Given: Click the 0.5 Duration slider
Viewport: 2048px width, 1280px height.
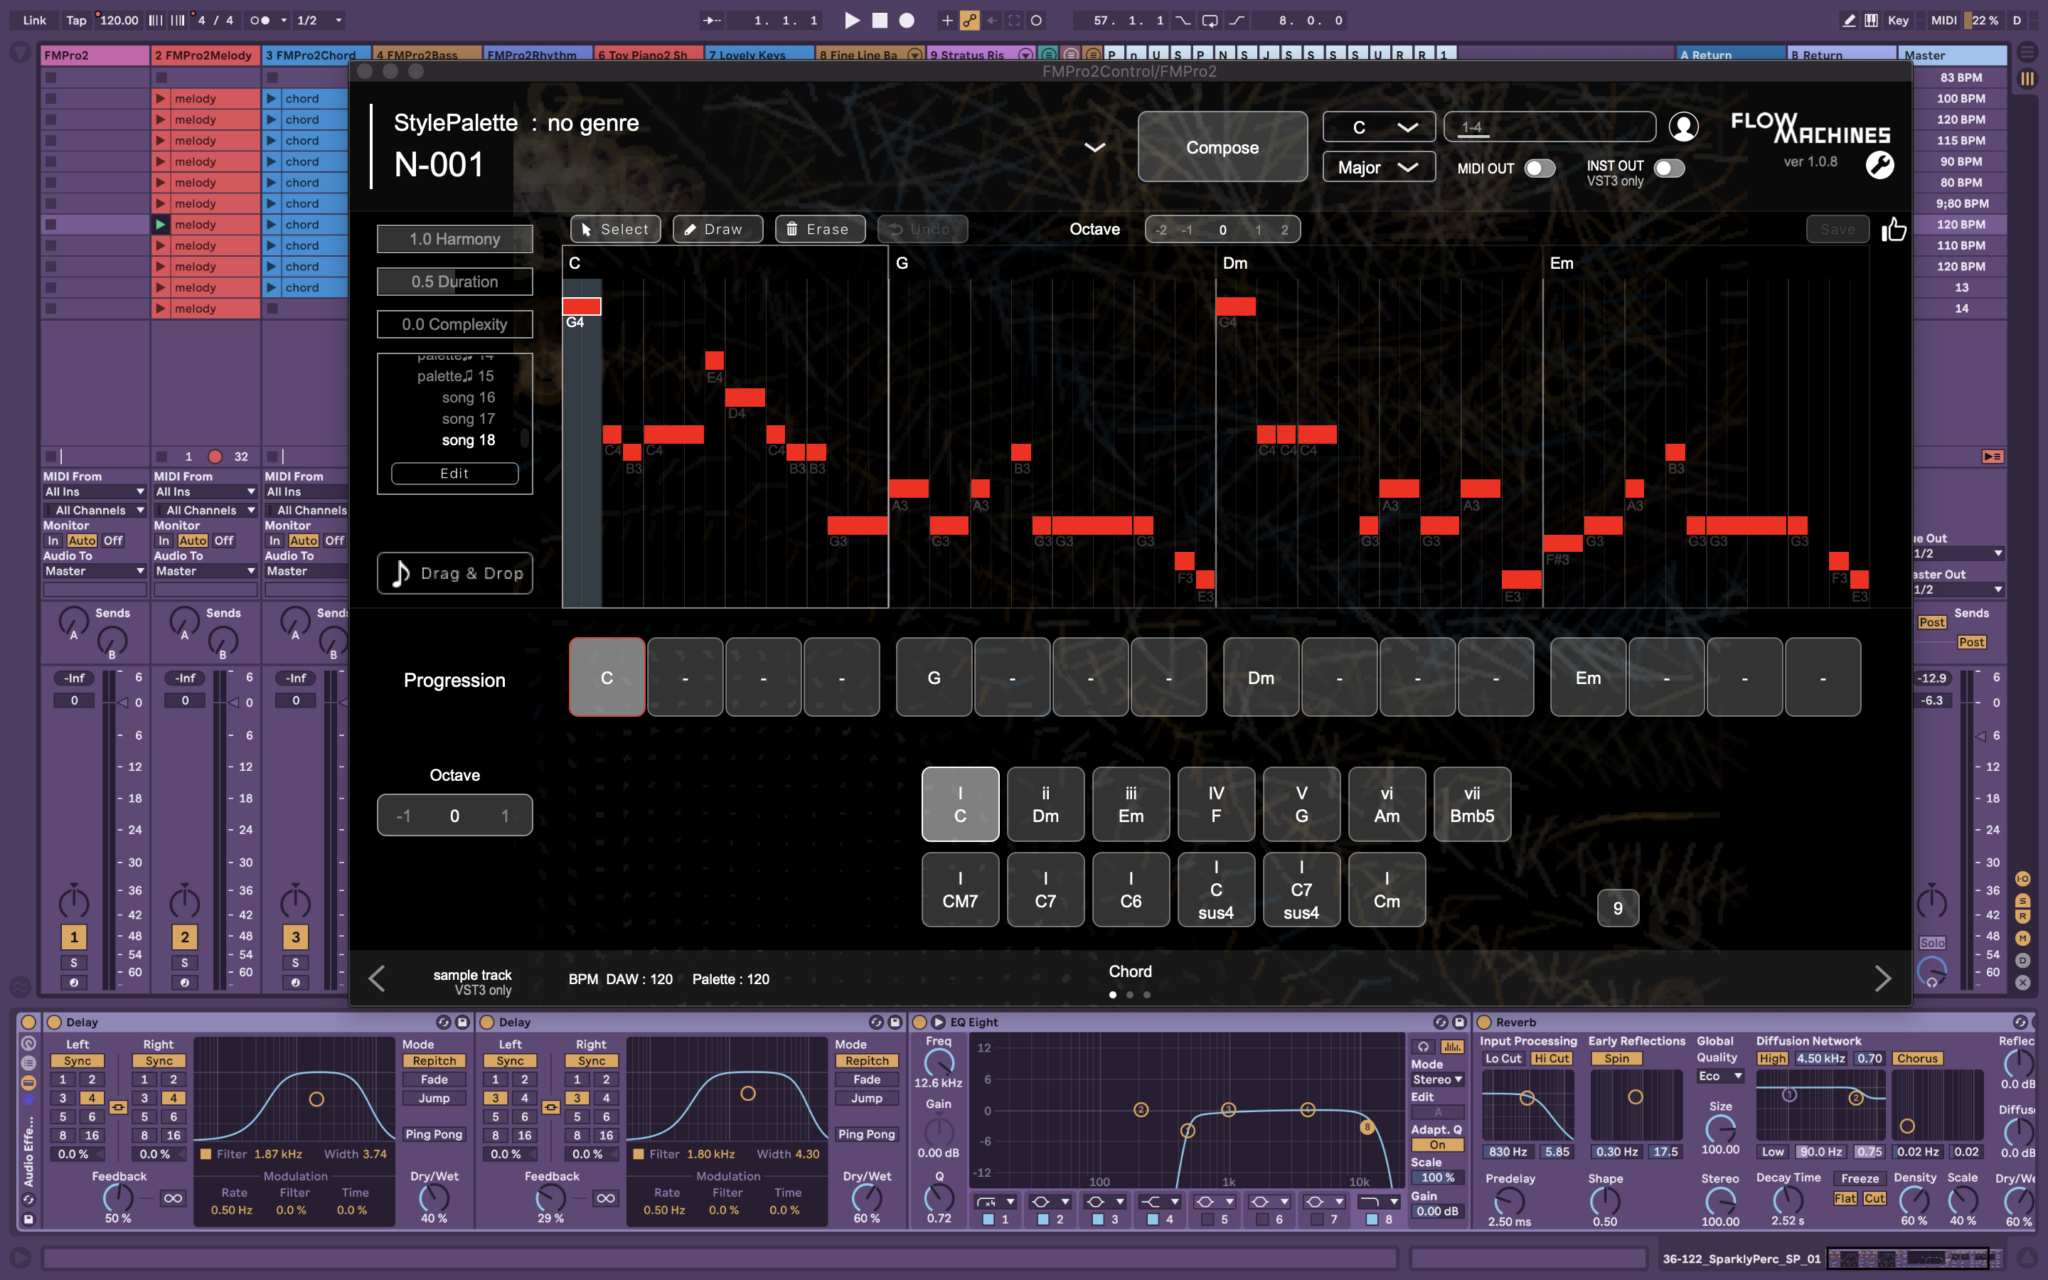Looking at the screenshot, I should 454,282.
